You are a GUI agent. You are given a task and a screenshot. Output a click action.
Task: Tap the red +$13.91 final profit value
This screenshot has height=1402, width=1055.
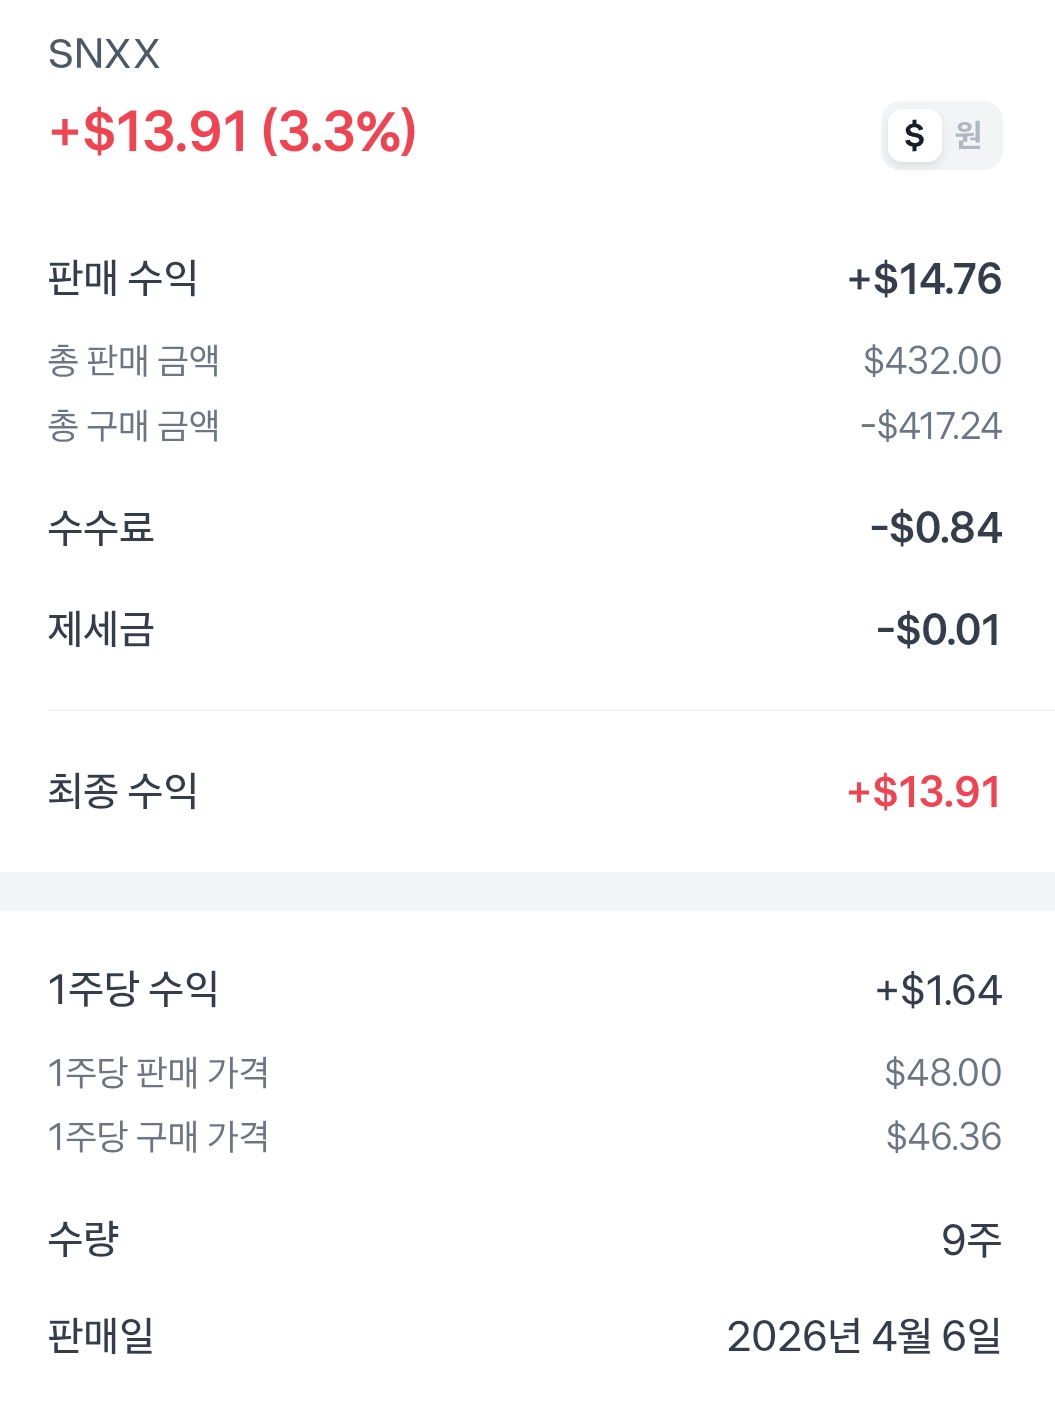point(923,792)
